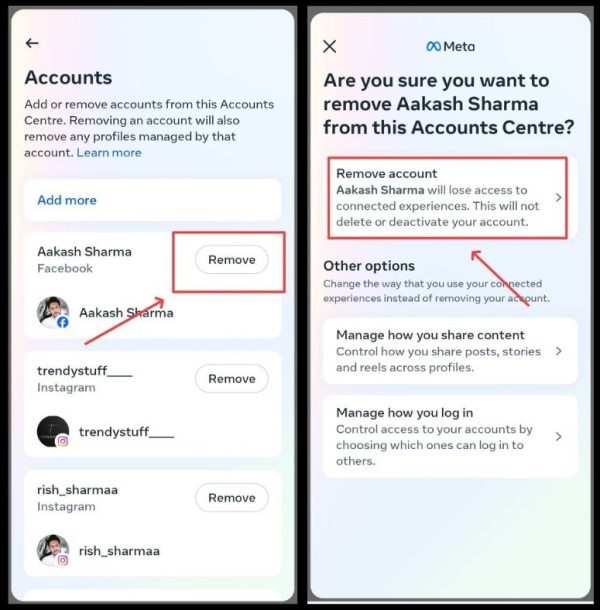Open Aakash Sharma Facebook profile picture
Image resolution: width=600 pixels, height=610 pixels.
pos(53,312)
